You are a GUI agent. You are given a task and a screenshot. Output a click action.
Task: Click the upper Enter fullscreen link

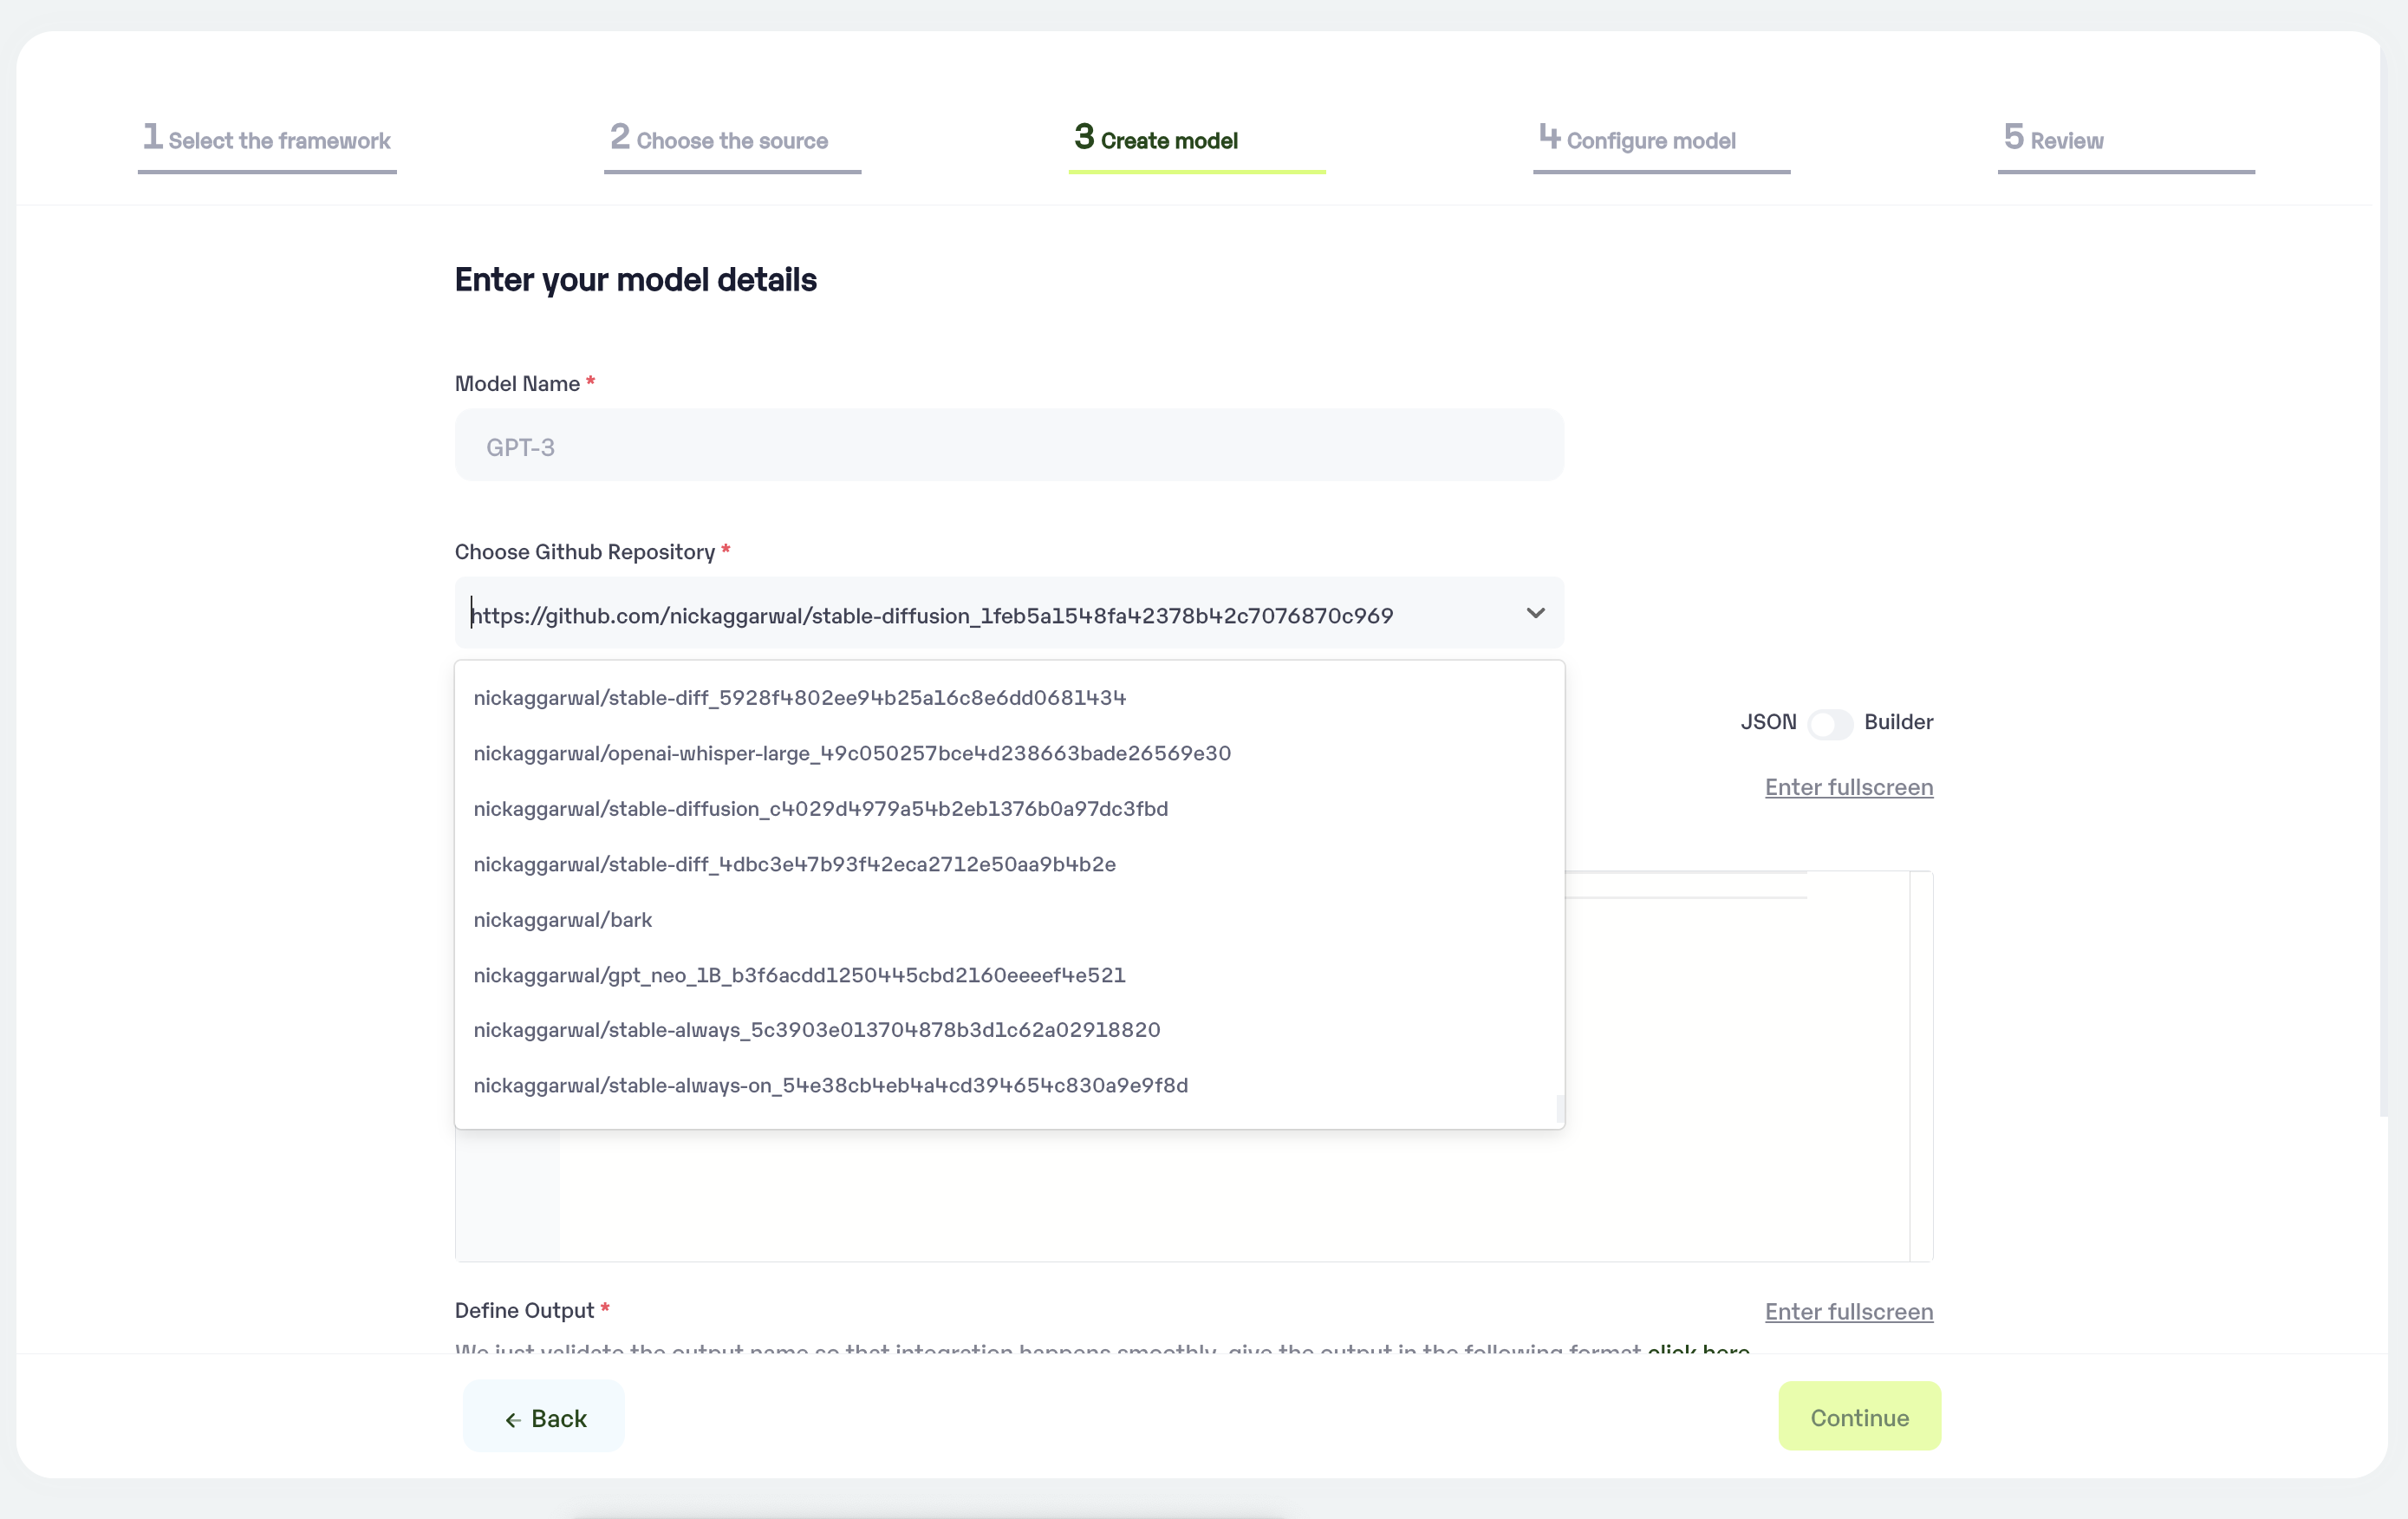[1848, 787]
